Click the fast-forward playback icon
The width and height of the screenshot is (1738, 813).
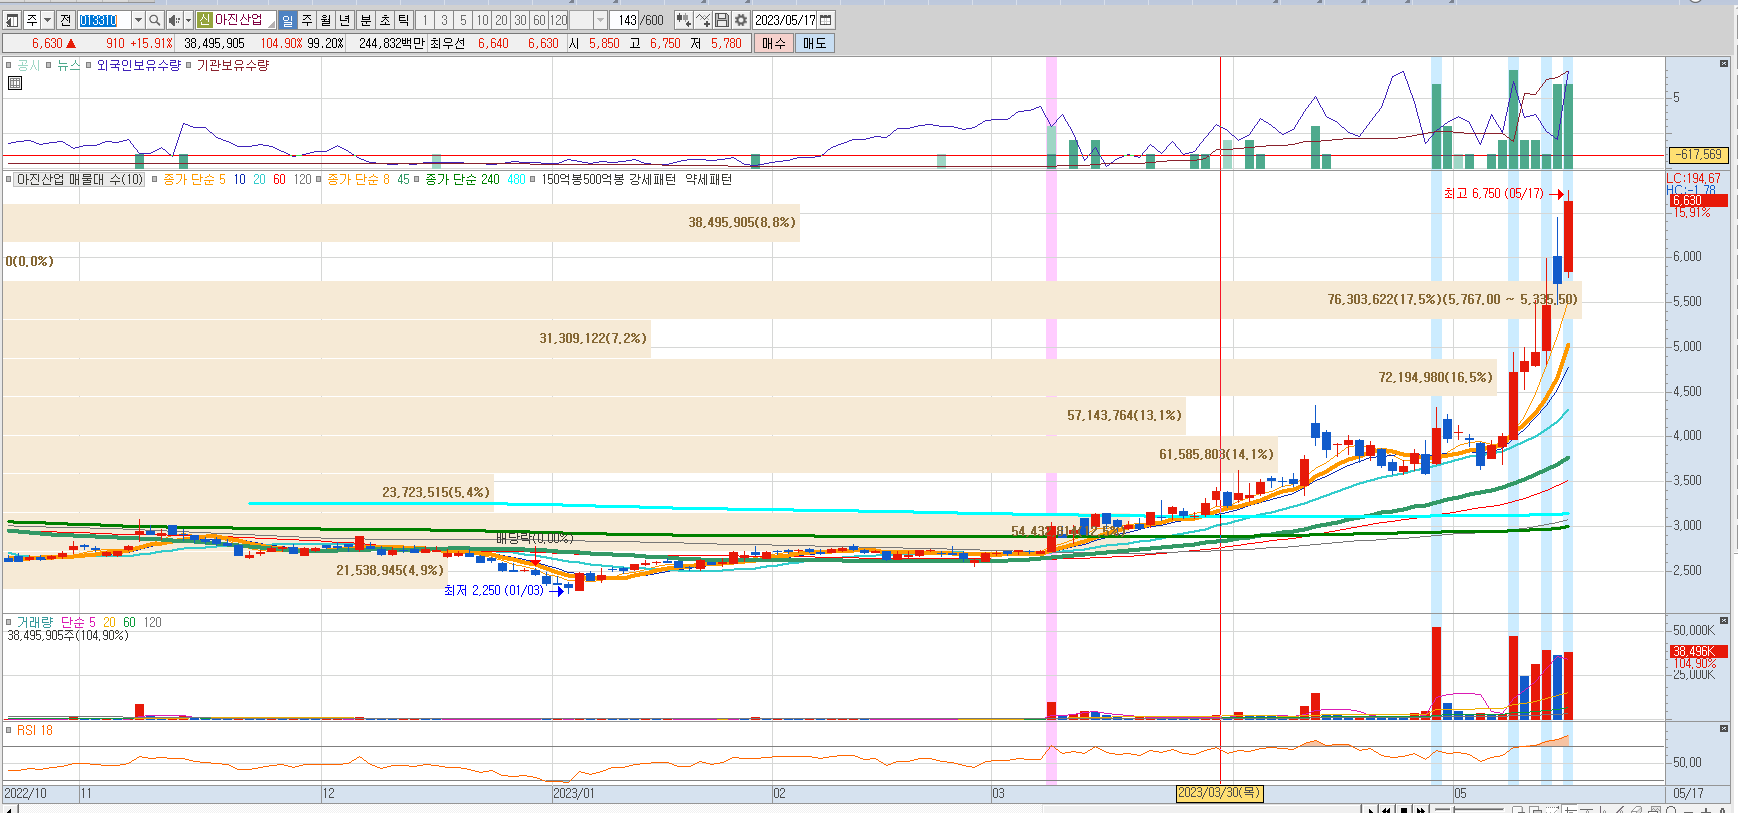1421,808
